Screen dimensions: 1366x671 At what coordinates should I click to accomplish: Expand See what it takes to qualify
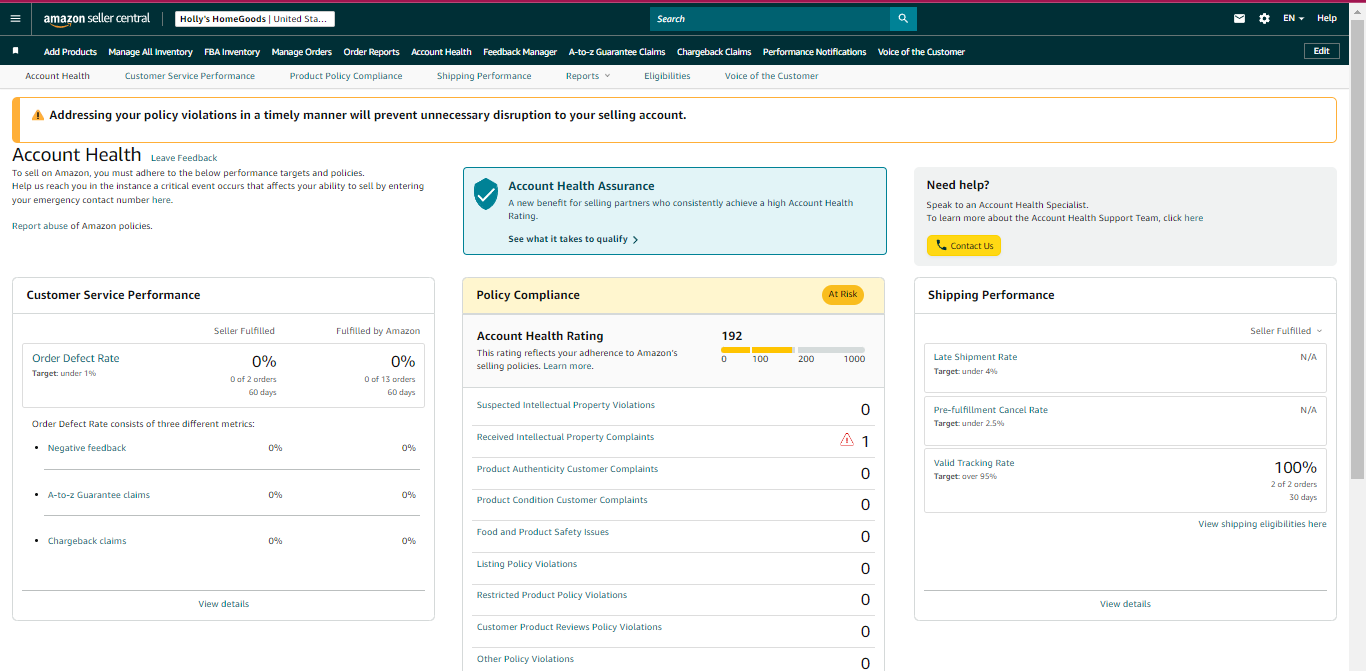(x=573, y=239)
